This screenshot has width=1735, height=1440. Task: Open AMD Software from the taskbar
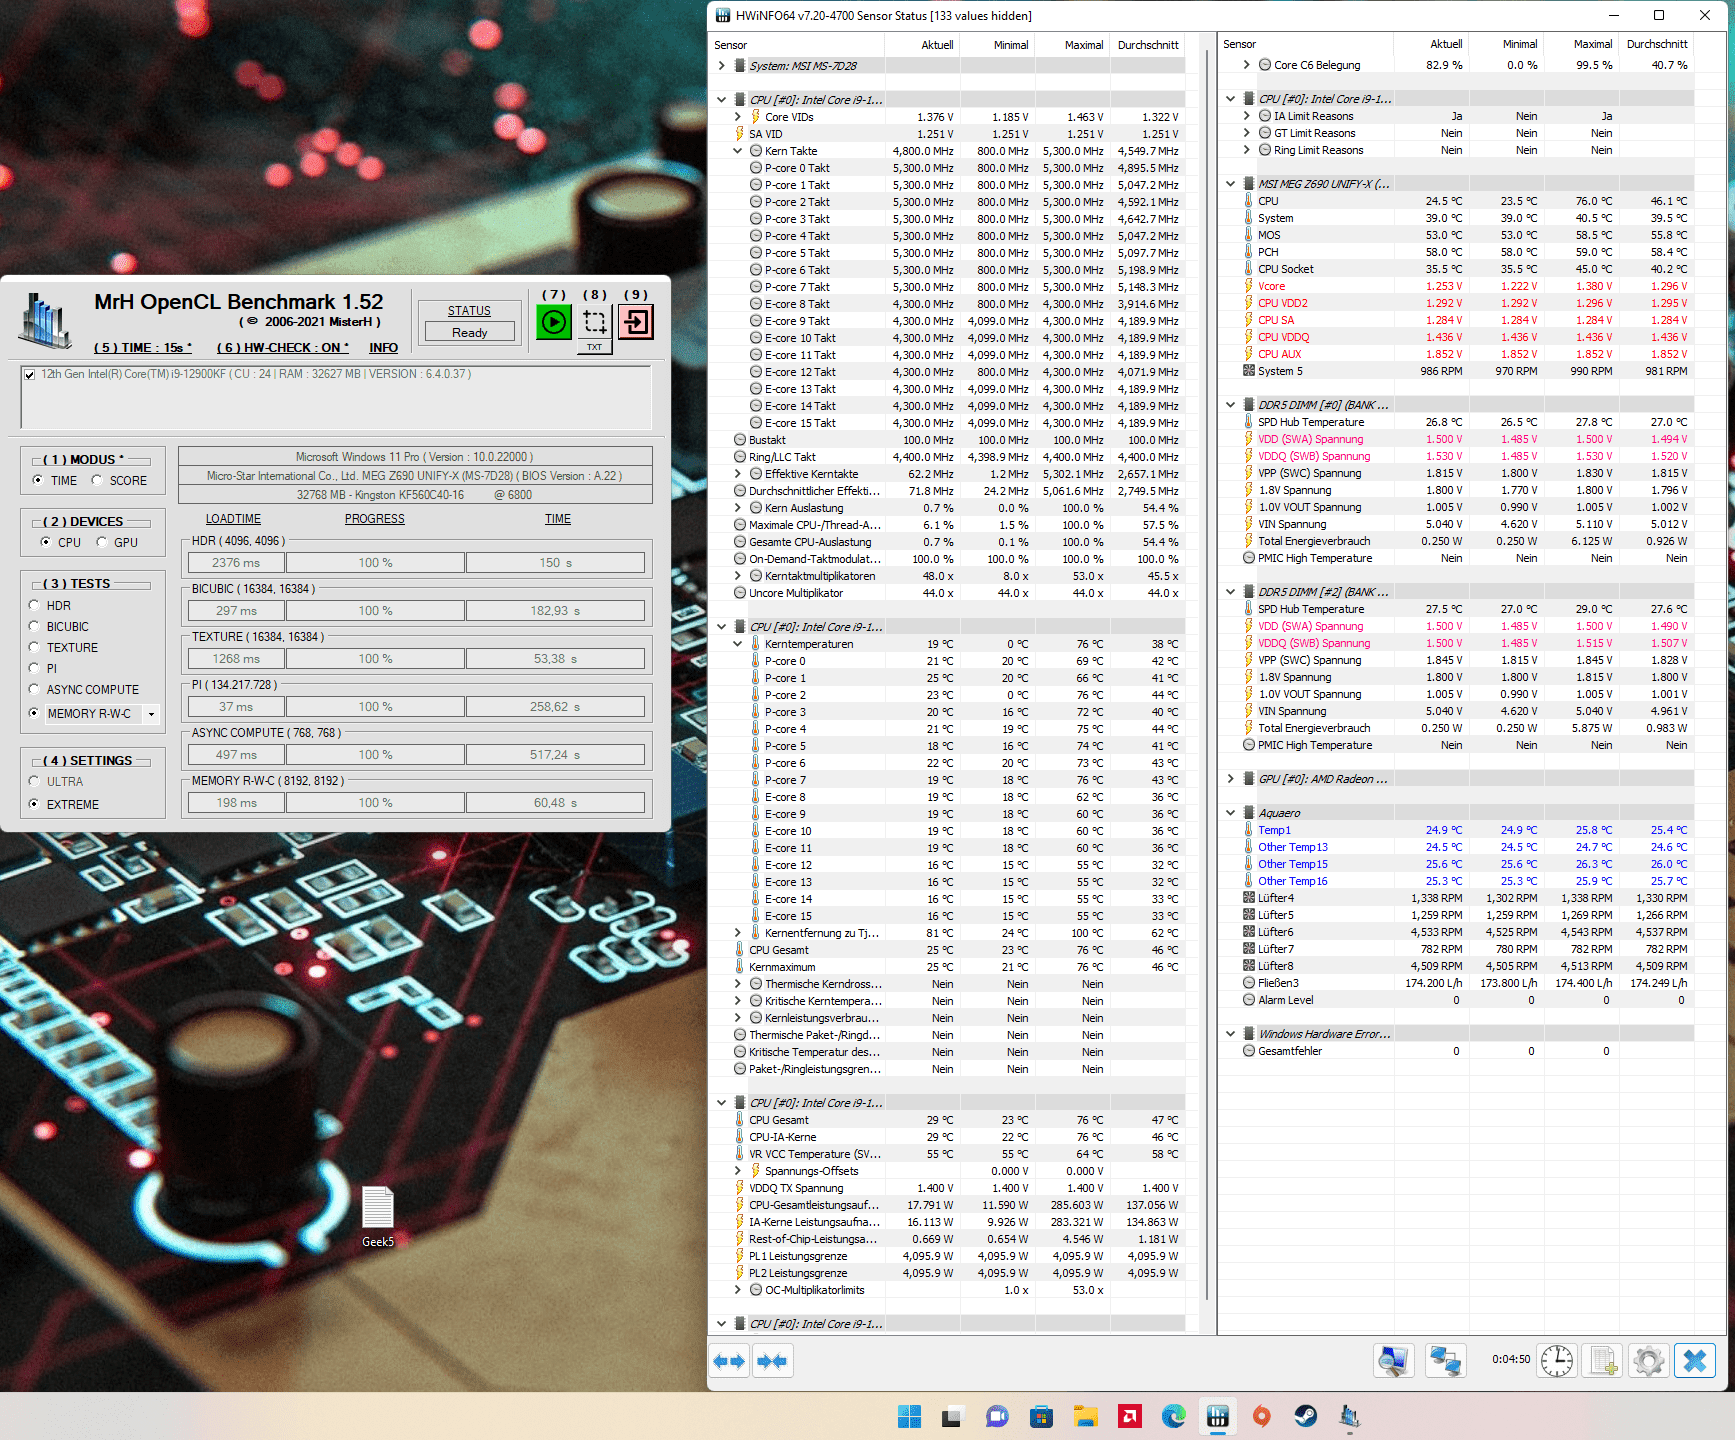tap(1129, 1416)
